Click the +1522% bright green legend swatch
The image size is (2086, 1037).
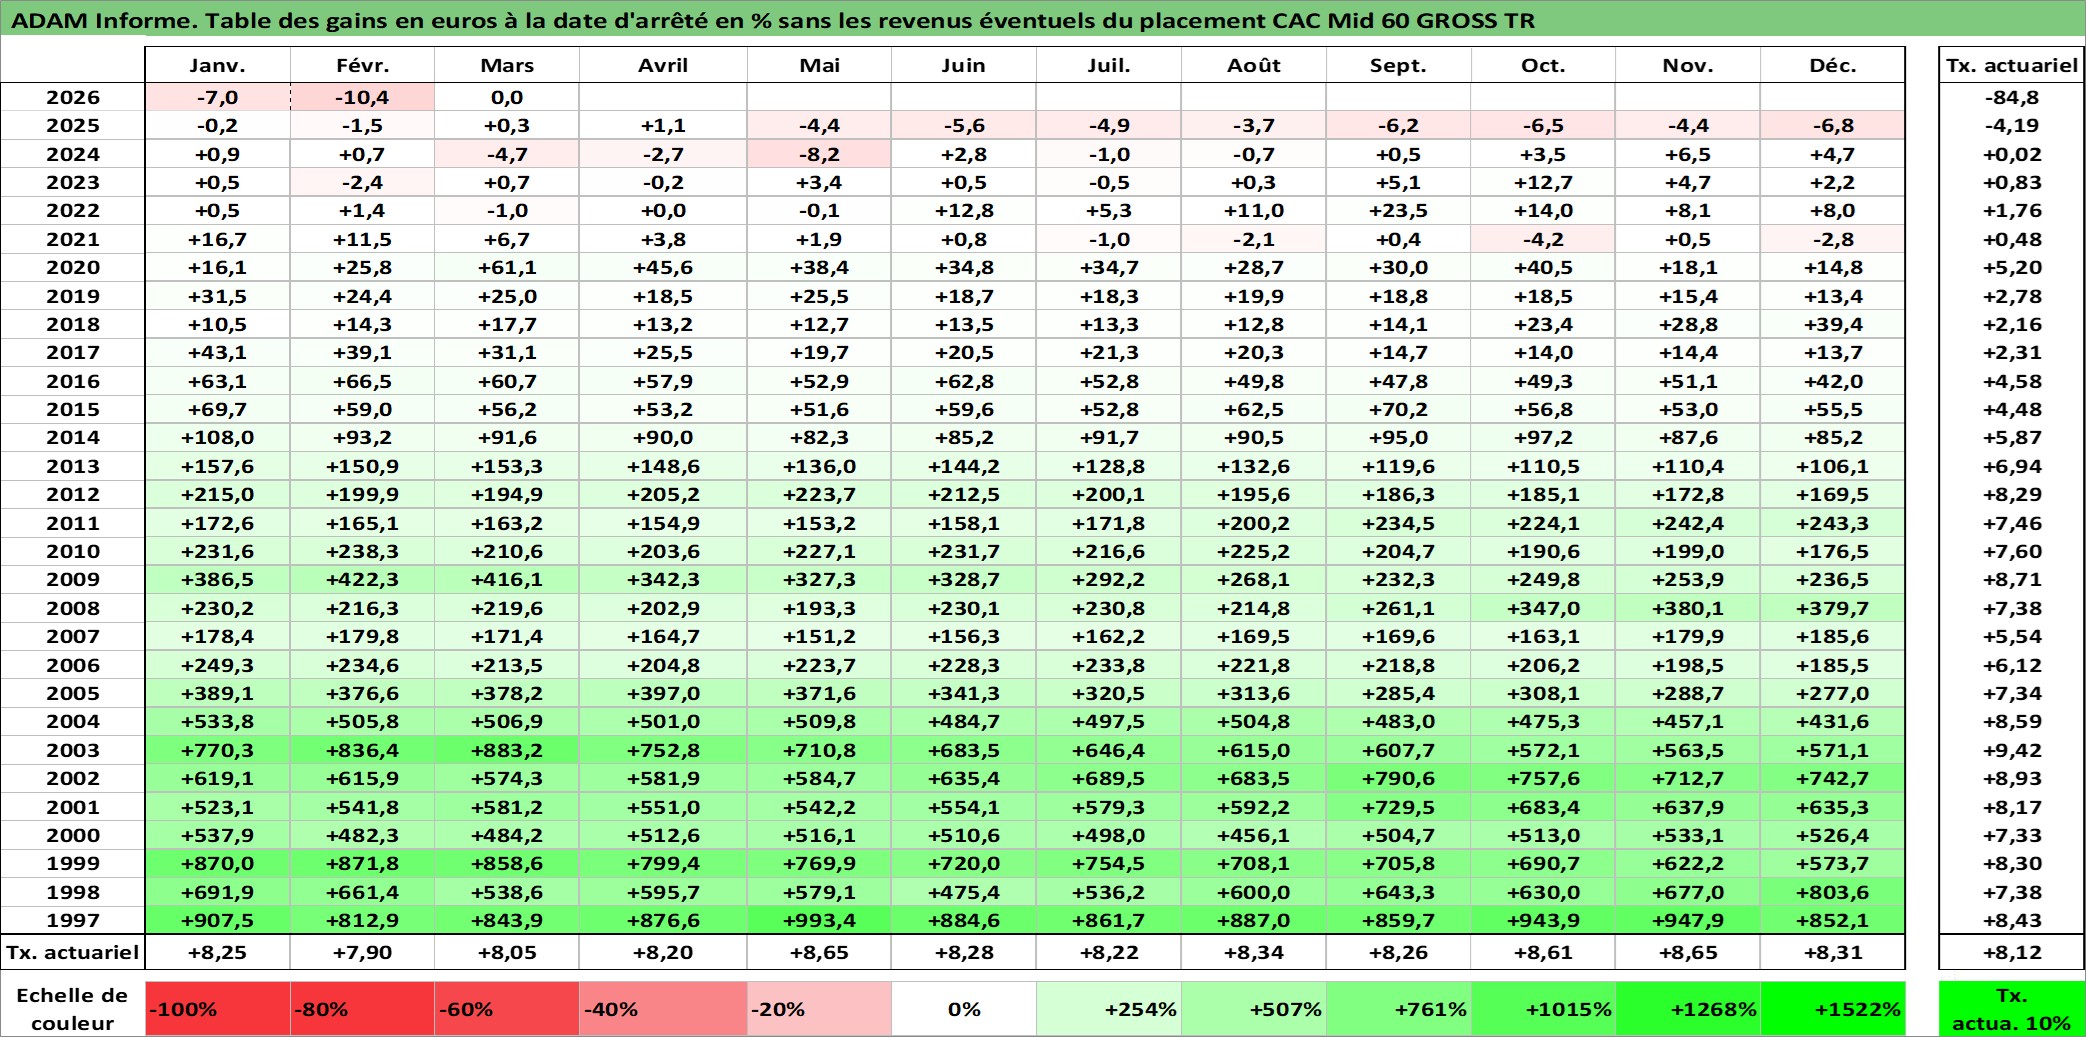[1833, 1009]
